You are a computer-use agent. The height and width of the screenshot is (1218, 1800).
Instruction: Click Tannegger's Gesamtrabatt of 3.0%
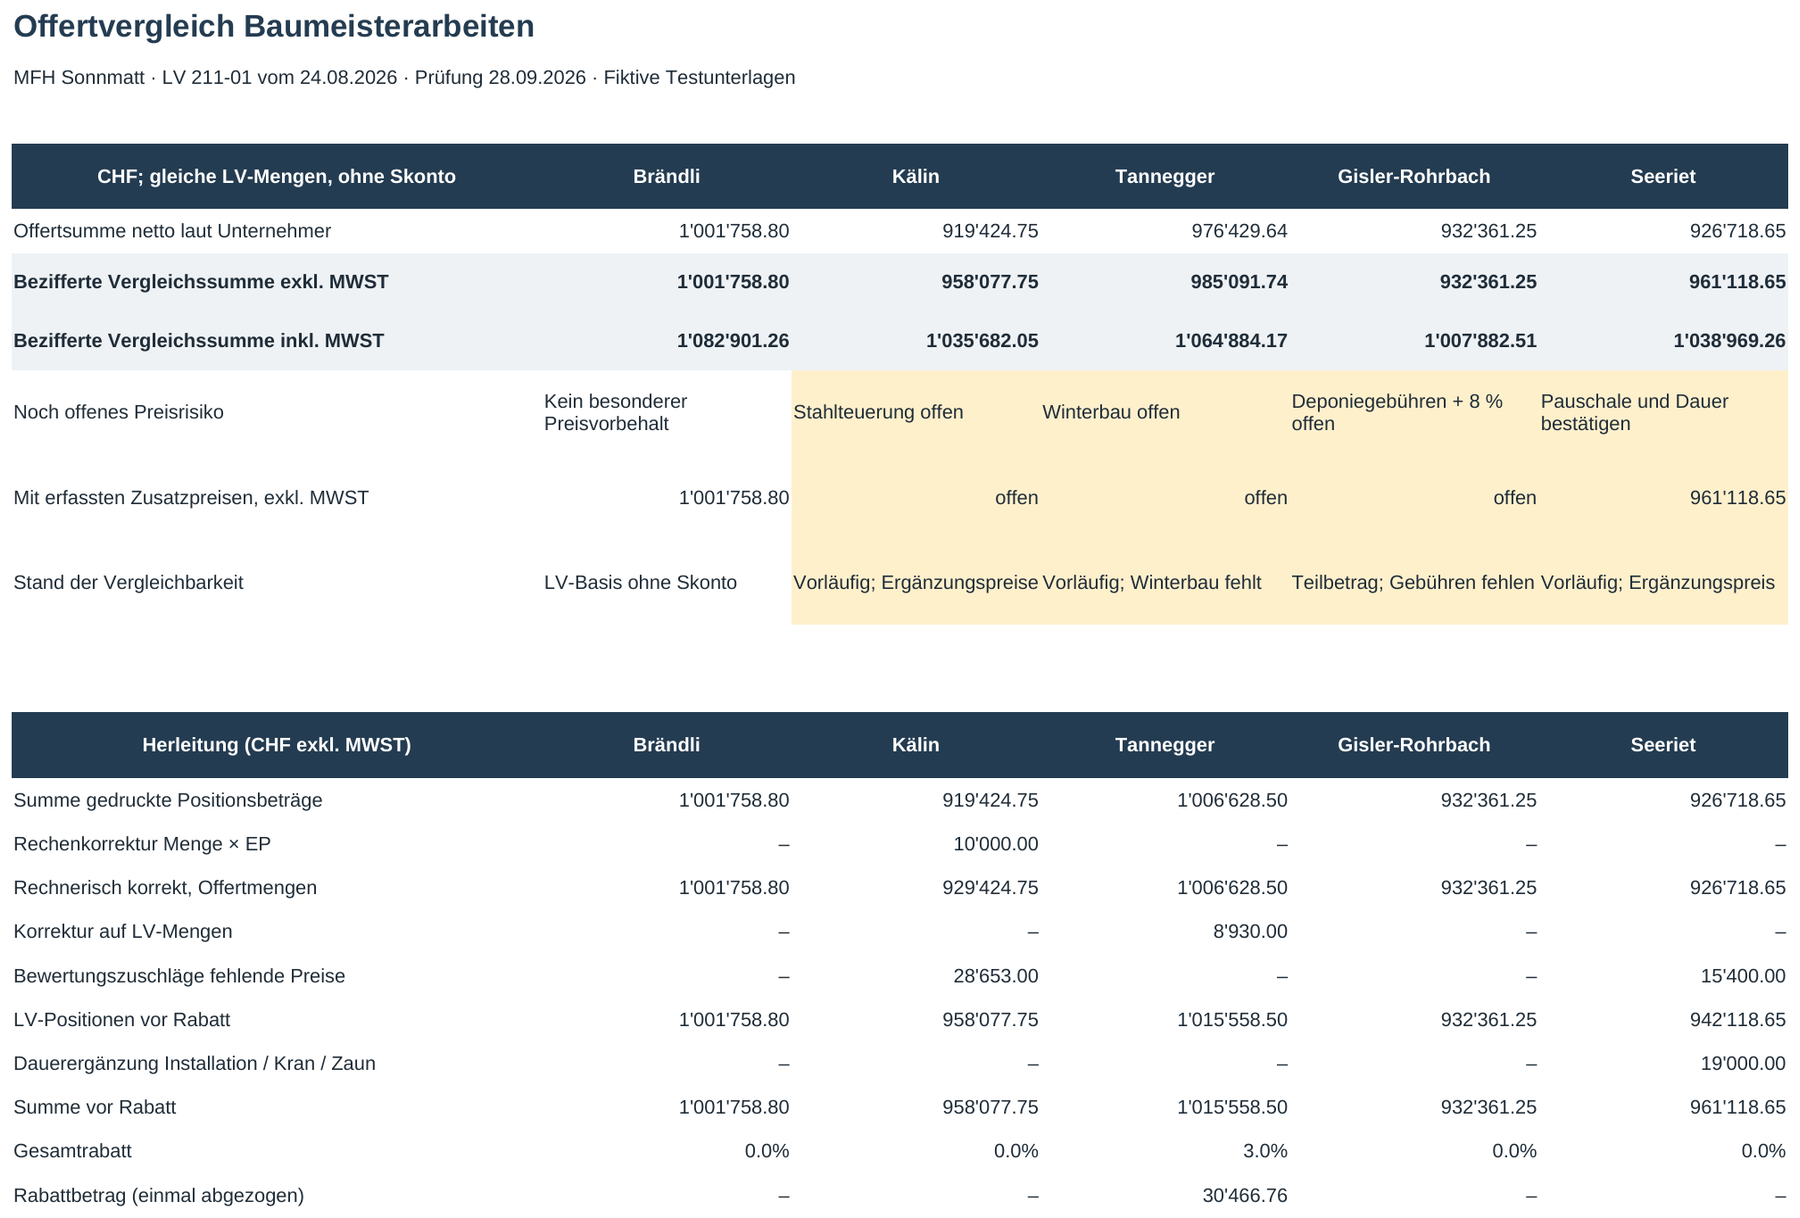(x=1265, y=1152)
